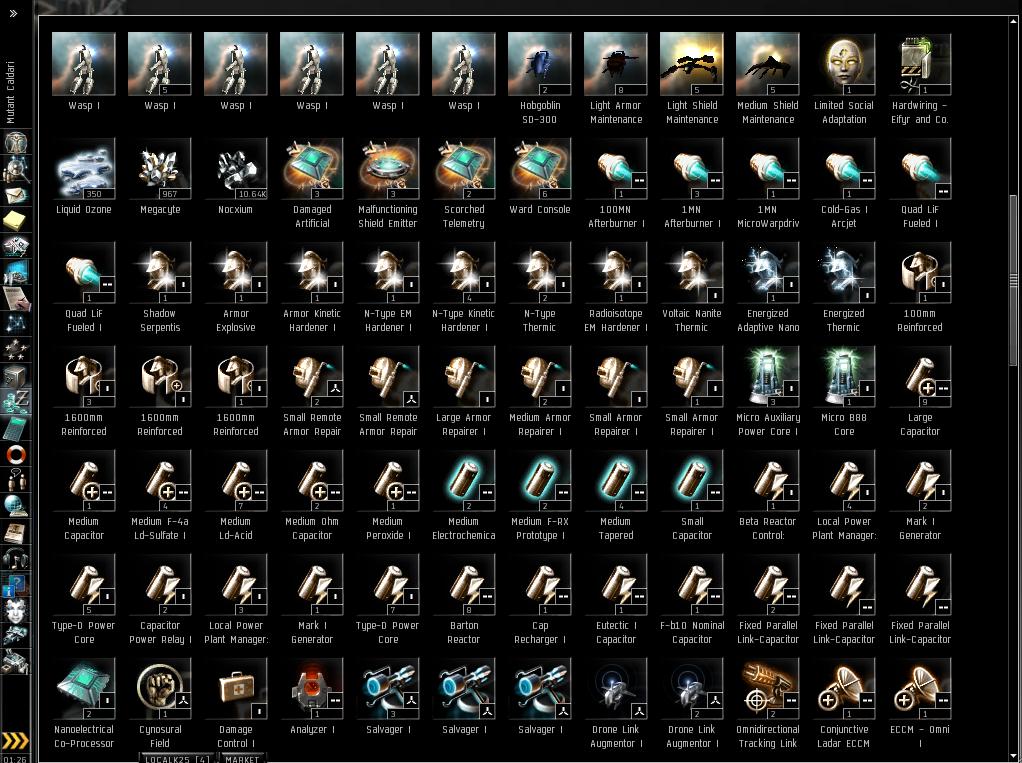Select the Armor Kinetic Hardener I
Screen dimensions: 1022x763
pos(312,288)
